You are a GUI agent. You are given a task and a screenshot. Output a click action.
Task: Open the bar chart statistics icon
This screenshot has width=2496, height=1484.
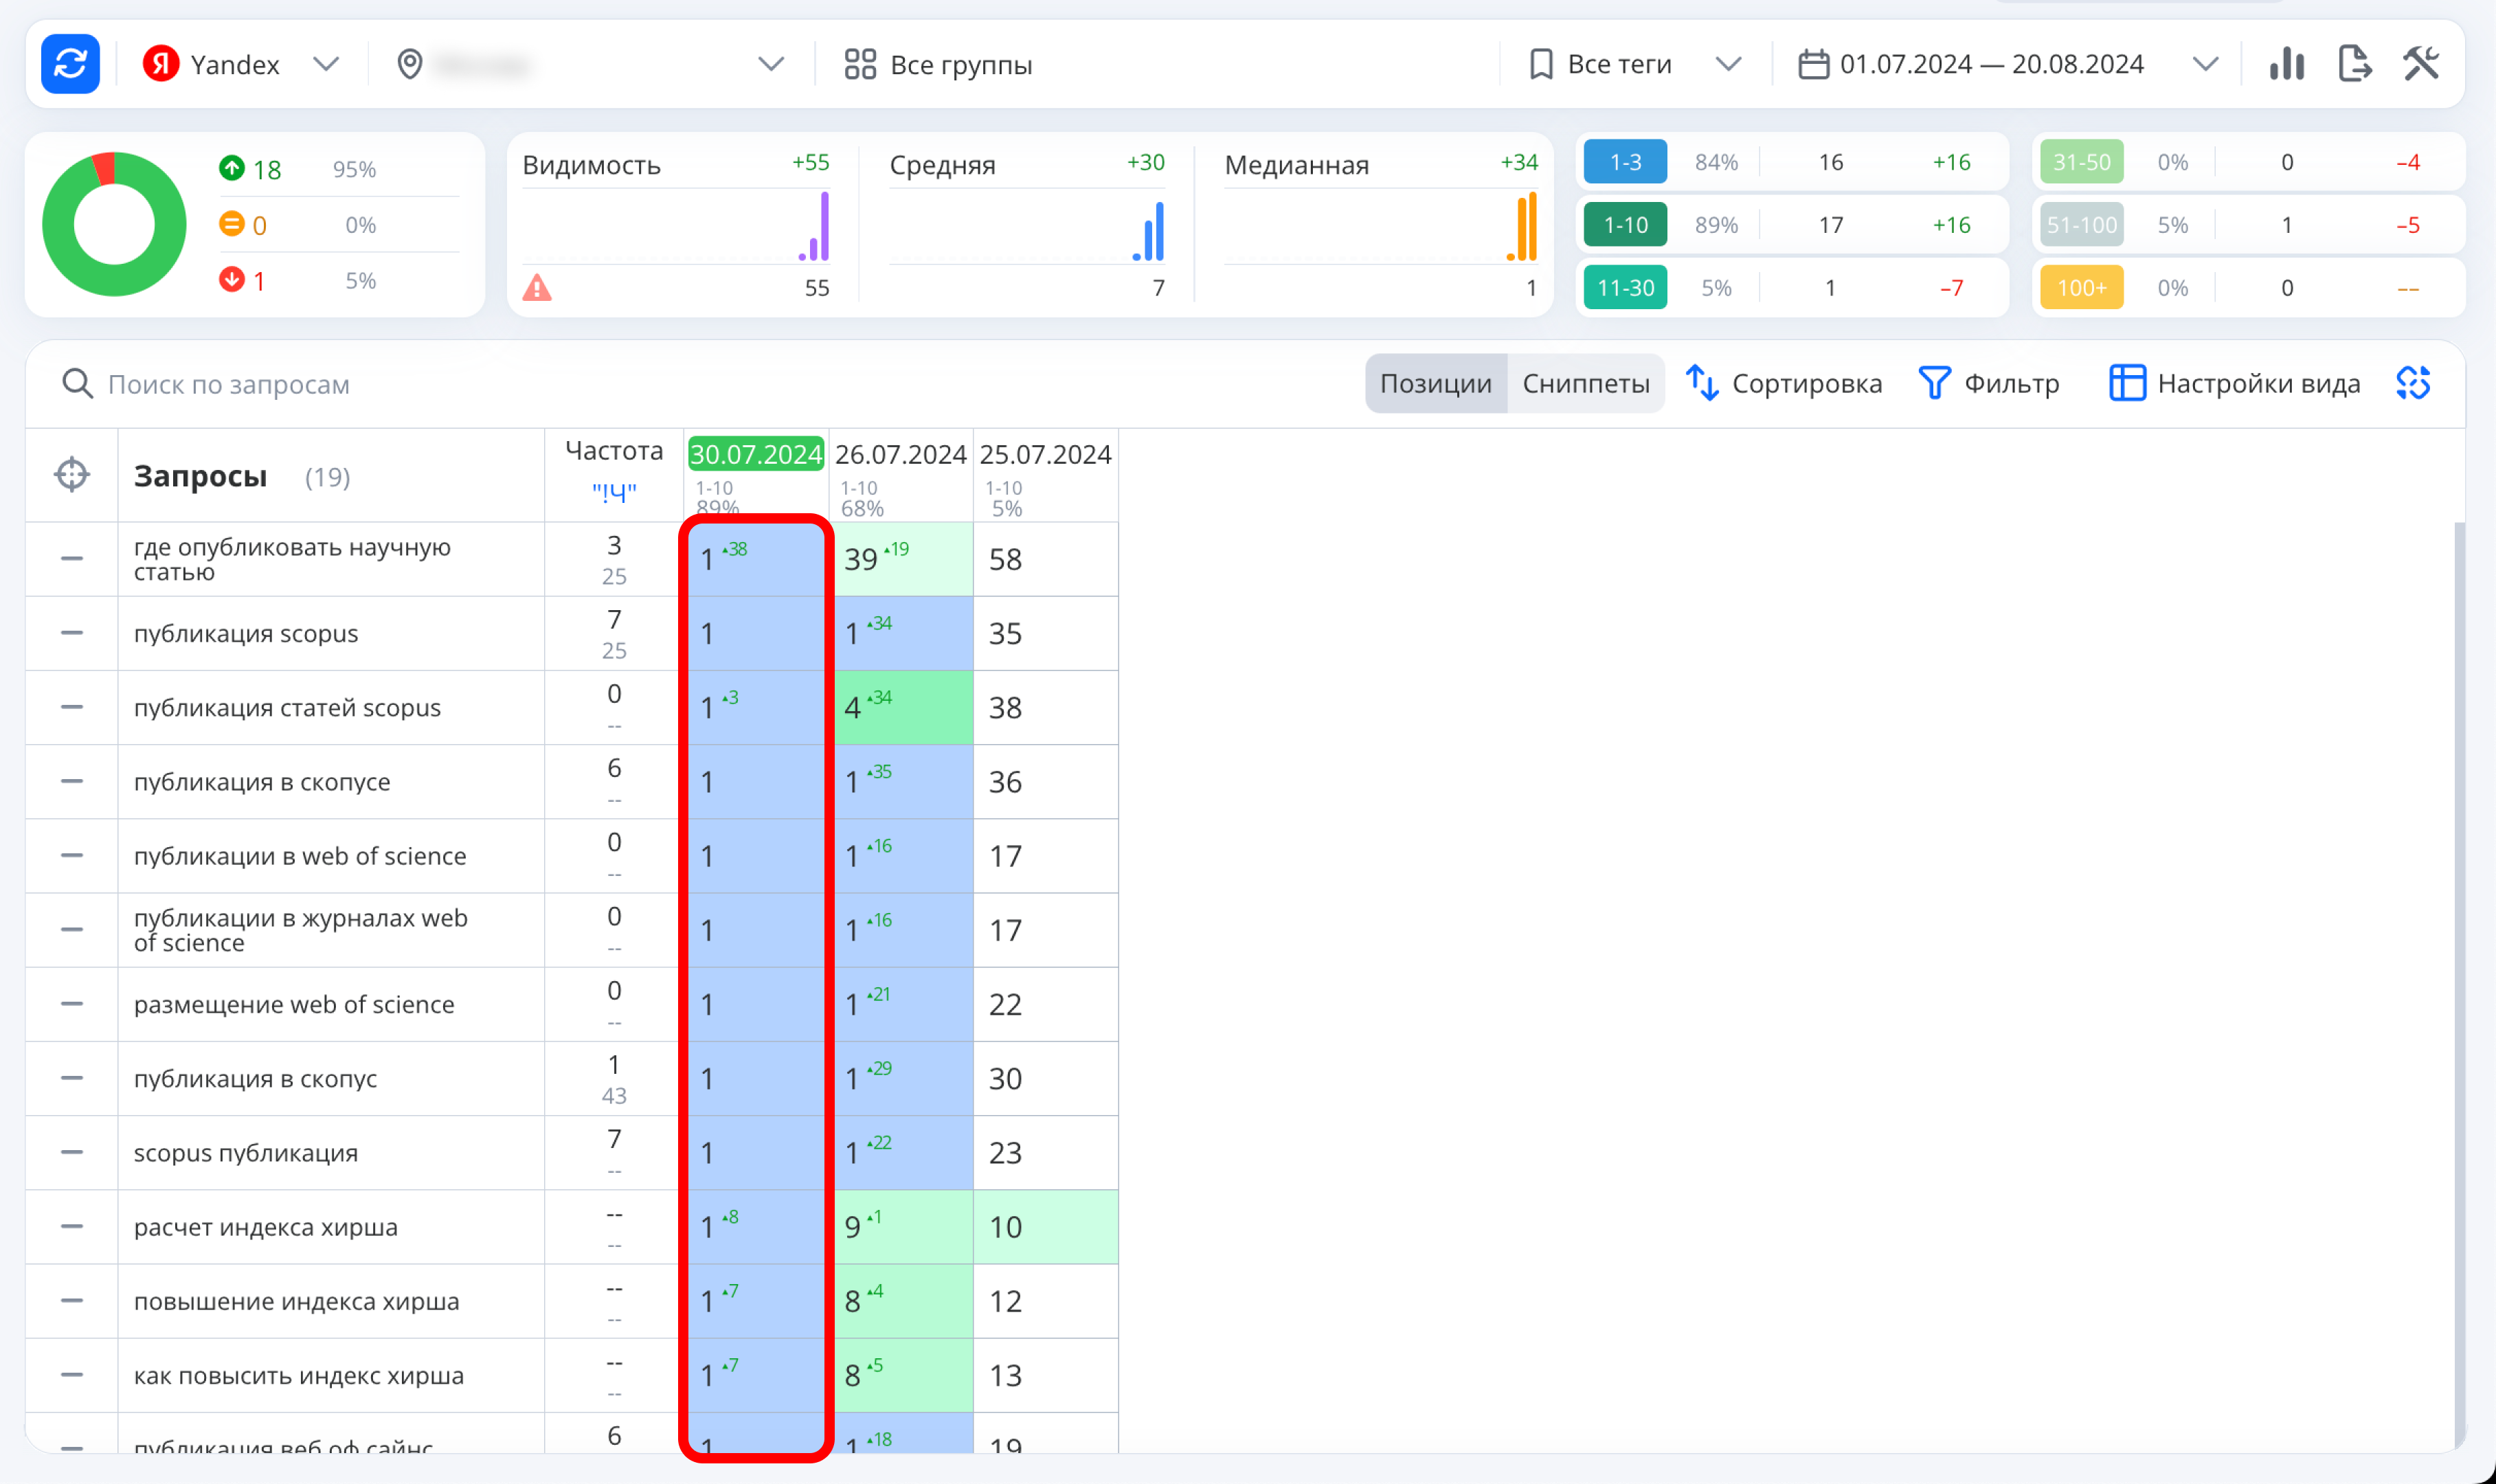2286,64
